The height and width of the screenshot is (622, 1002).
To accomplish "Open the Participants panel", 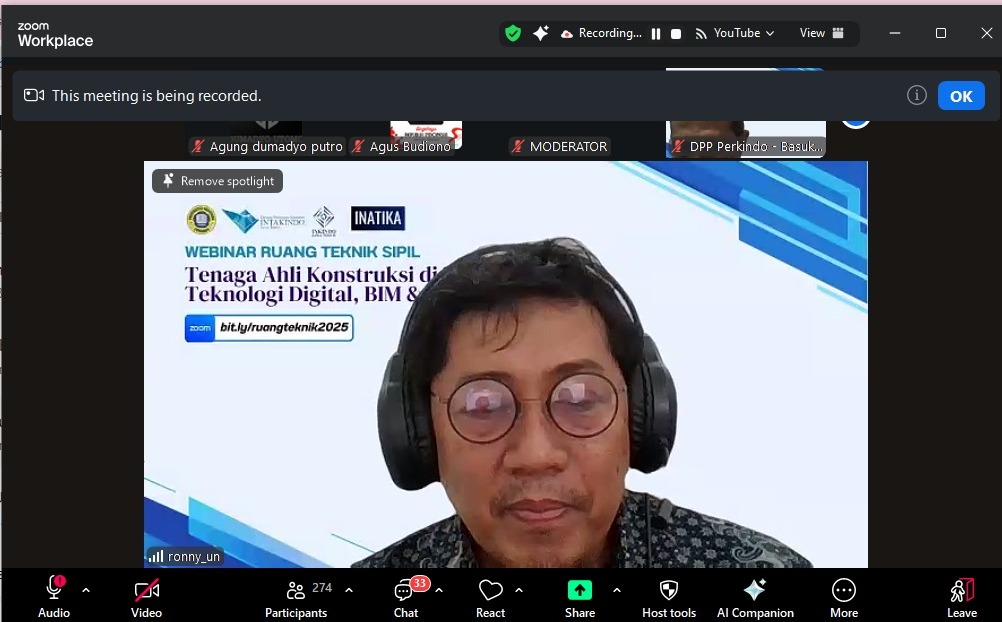I will pos(296,595).
